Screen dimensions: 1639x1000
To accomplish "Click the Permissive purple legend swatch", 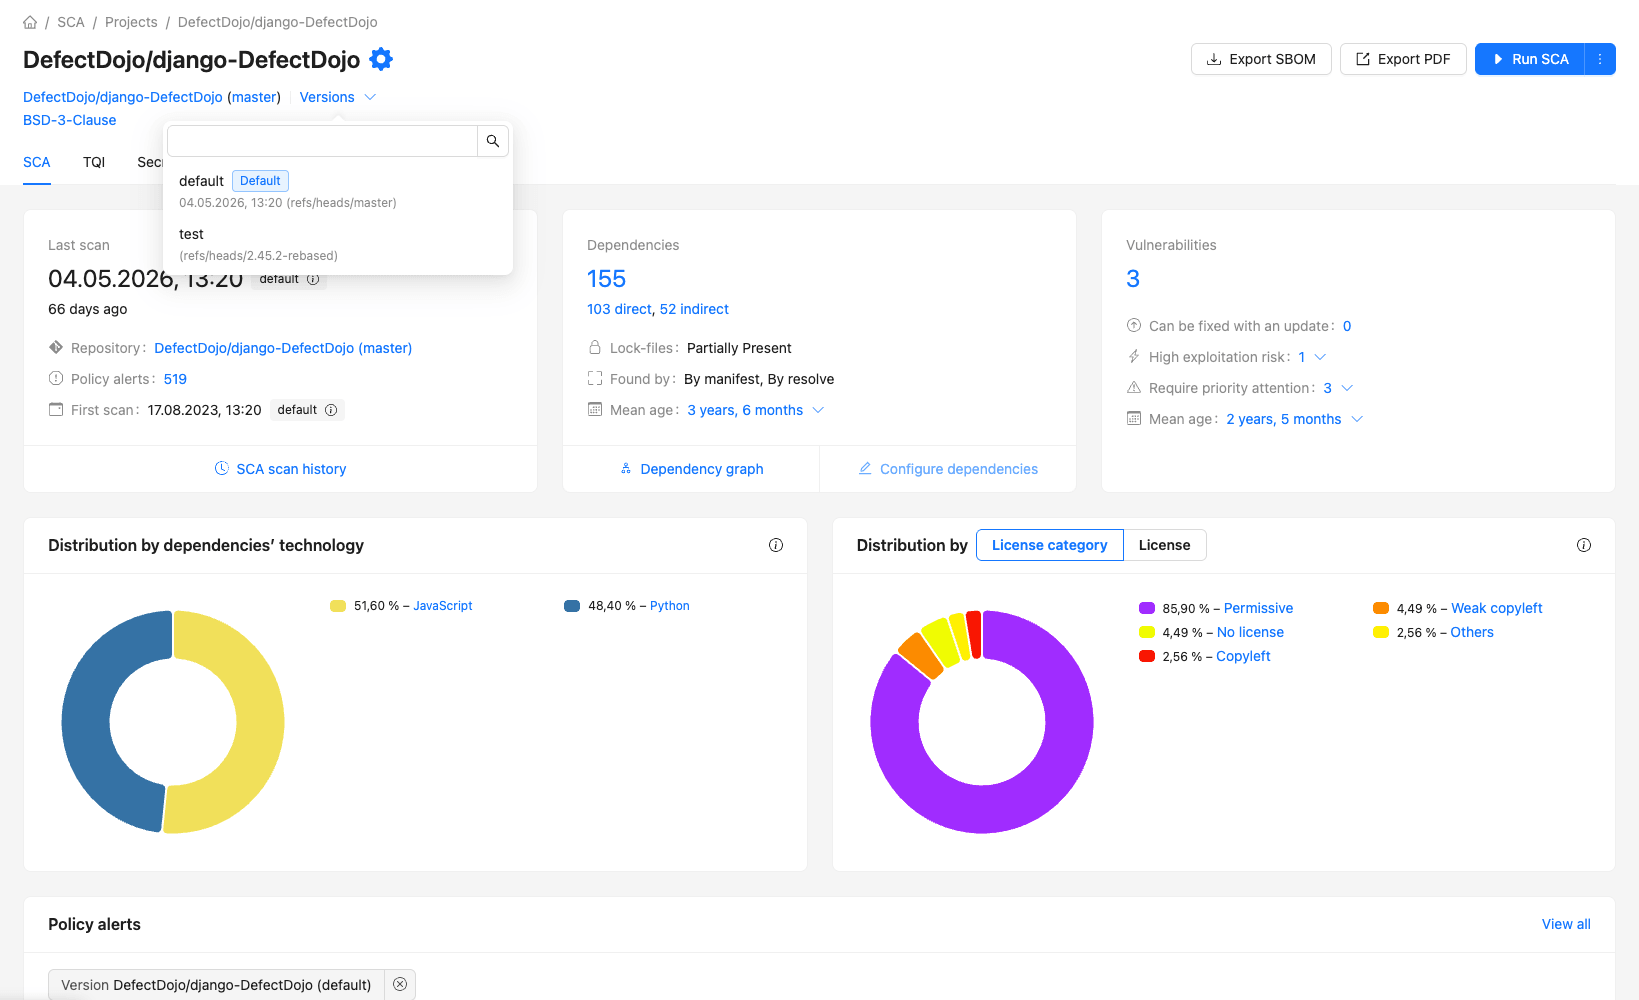I will pyautogui.click(x=1147, y=608).
